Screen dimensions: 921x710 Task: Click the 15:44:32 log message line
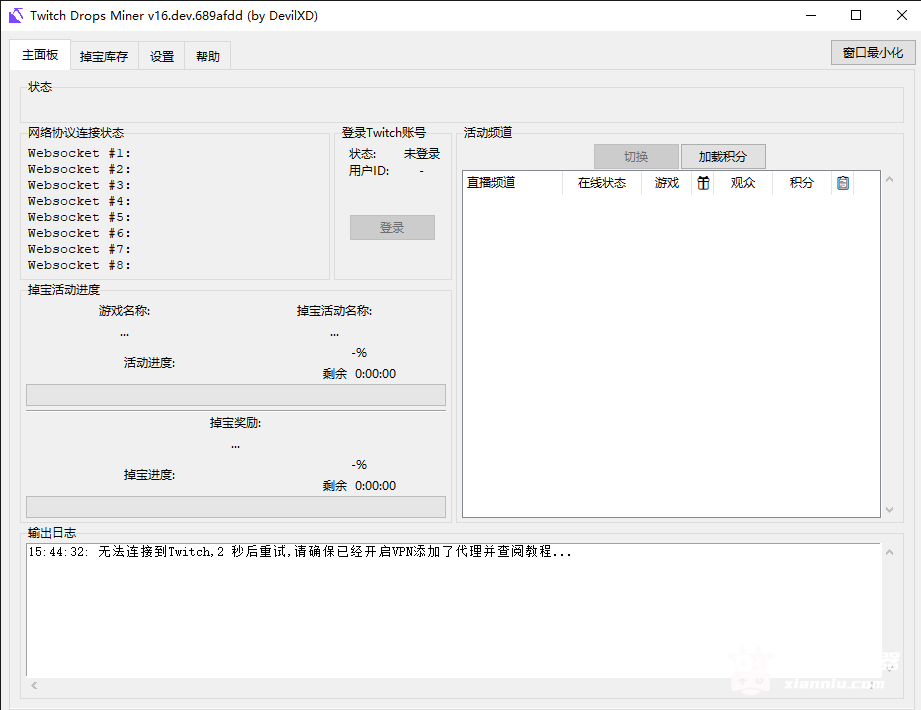point(300,551)
